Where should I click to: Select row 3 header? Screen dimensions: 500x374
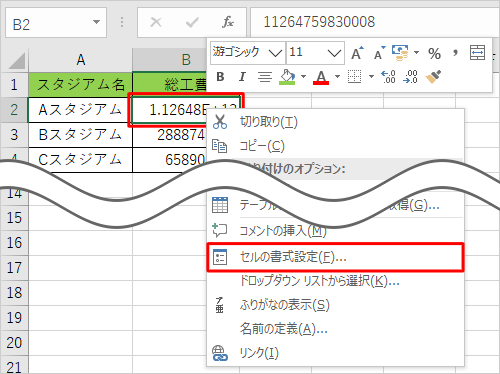point(14,135)
